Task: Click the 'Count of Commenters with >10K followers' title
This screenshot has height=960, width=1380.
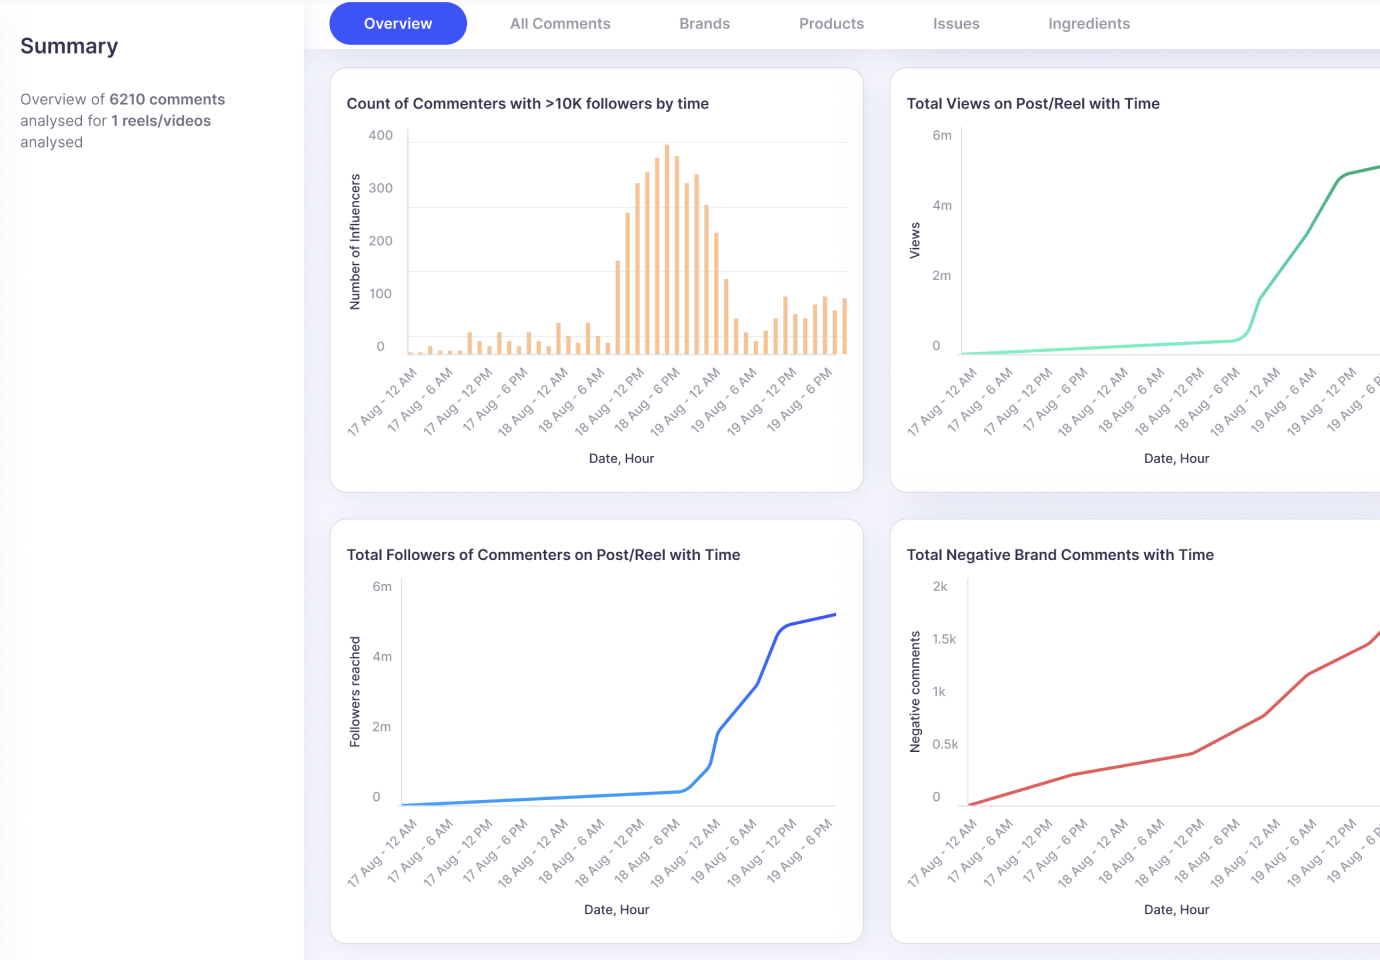Action: coord(528,104)
